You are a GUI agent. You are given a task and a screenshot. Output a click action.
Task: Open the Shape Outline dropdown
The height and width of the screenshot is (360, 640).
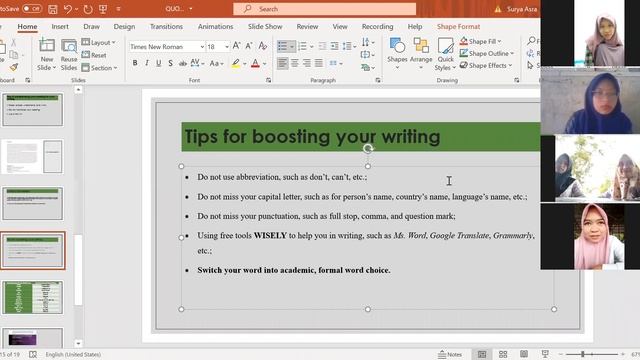[487, 53]
